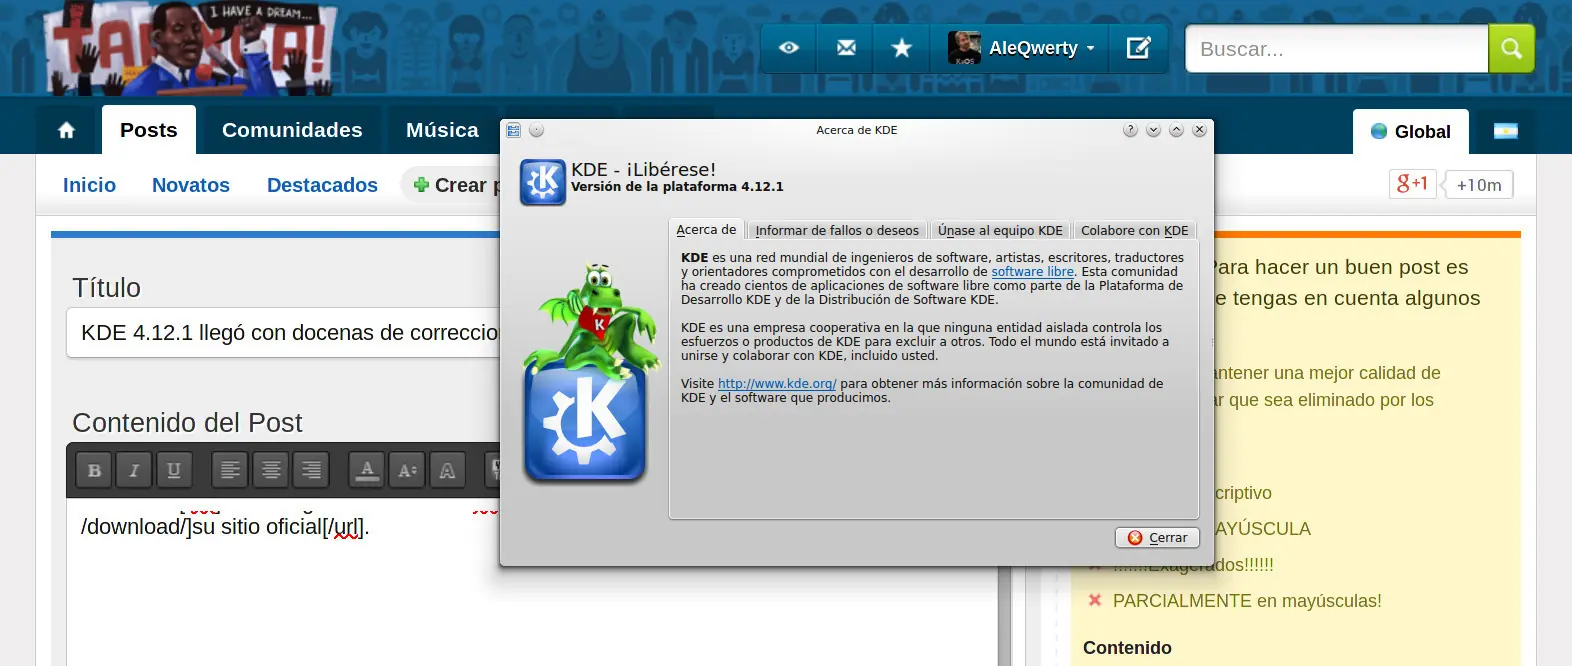Open the messages envelope icon
Image resolution: width=1572 pixels, height=666 pixels.
point(846,48)
